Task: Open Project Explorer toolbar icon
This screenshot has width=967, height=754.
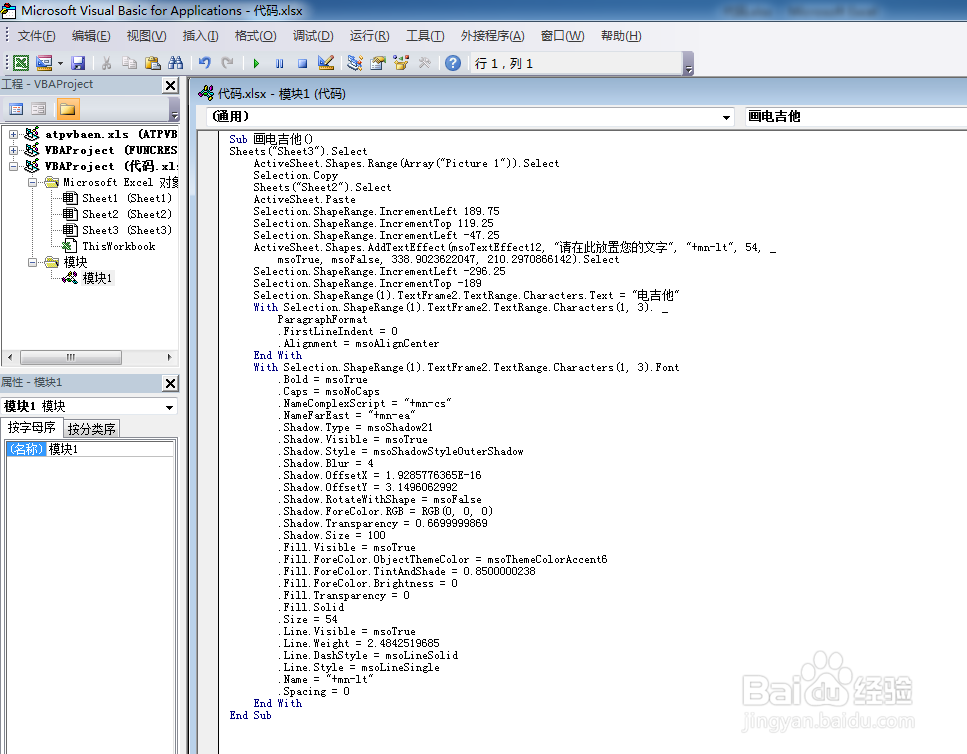Action: pyautogui.click(x=355, y=63)
